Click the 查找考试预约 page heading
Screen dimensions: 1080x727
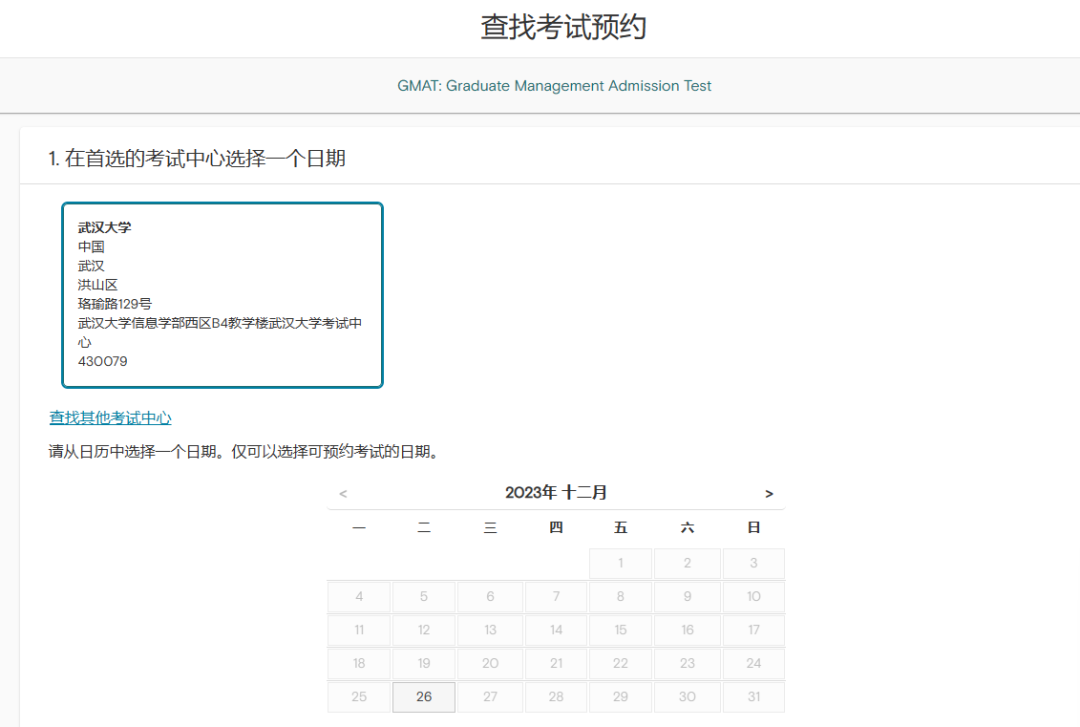point(563,28)
